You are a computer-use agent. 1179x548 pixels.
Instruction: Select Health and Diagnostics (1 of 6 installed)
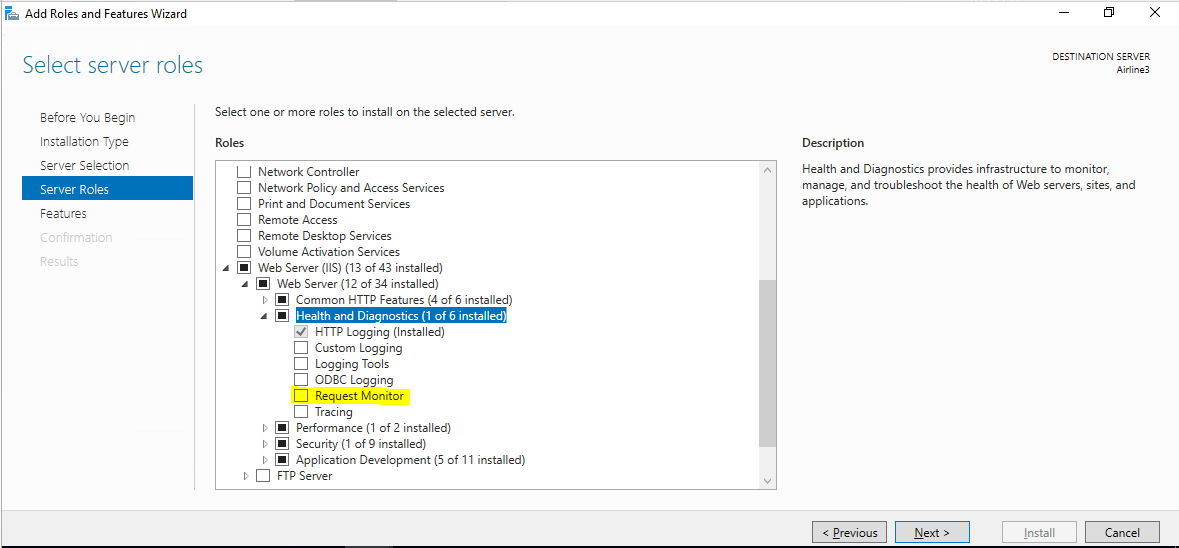pyautogui.click(x=401, y=316)
